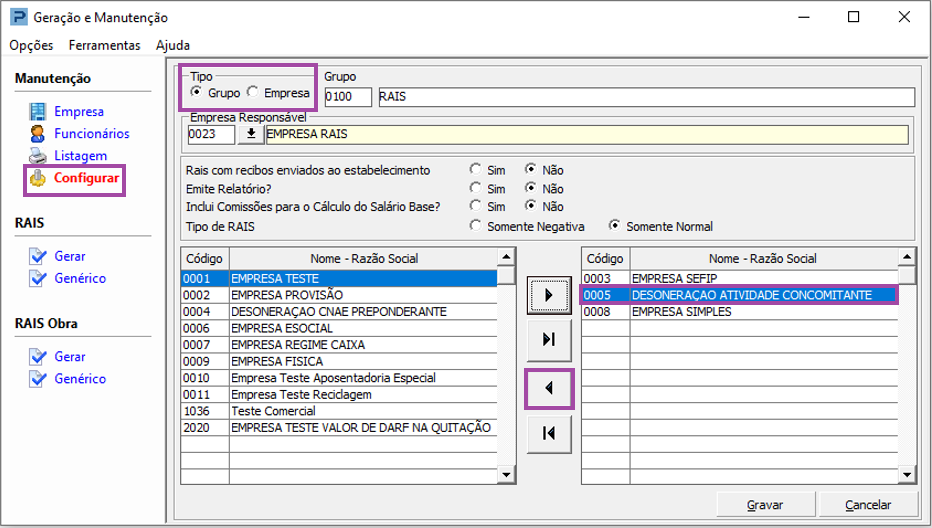
Task: Set Emite Relatório to Sim
Action: (x=475, y=188)
